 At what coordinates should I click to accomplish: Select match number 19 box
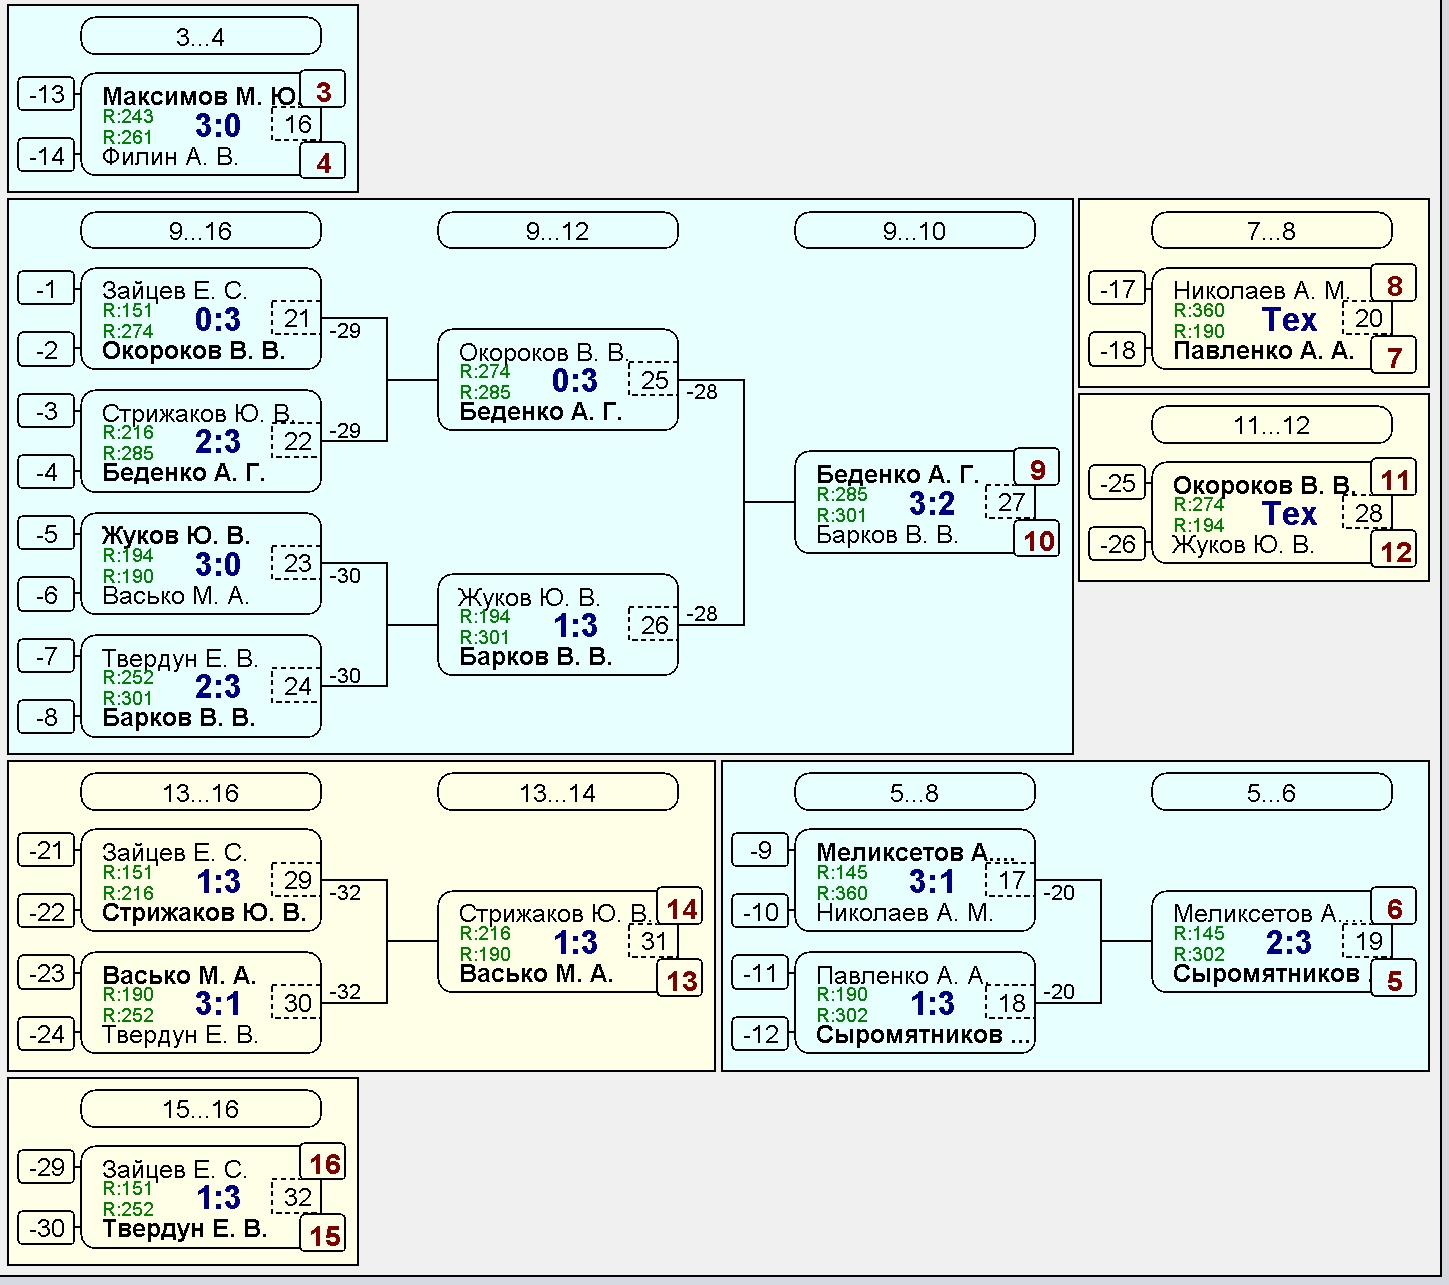coord(1368,941)
